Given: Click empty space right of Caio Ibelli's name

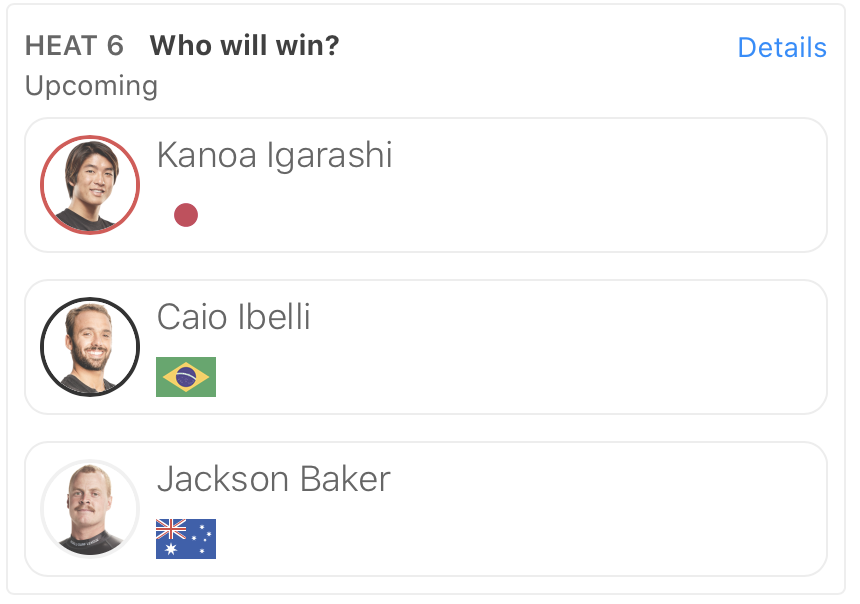Looking at the screenshot, I should tap(560, 317).
